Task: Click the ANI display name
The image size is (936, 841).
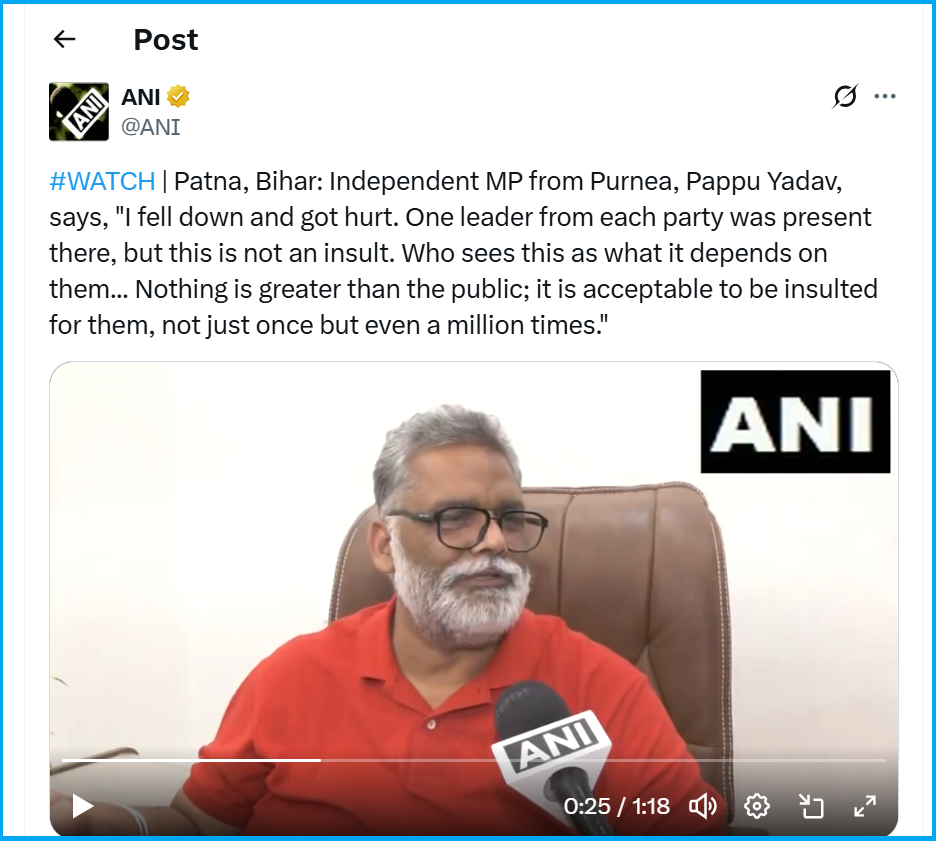Action: coord(141,97)
